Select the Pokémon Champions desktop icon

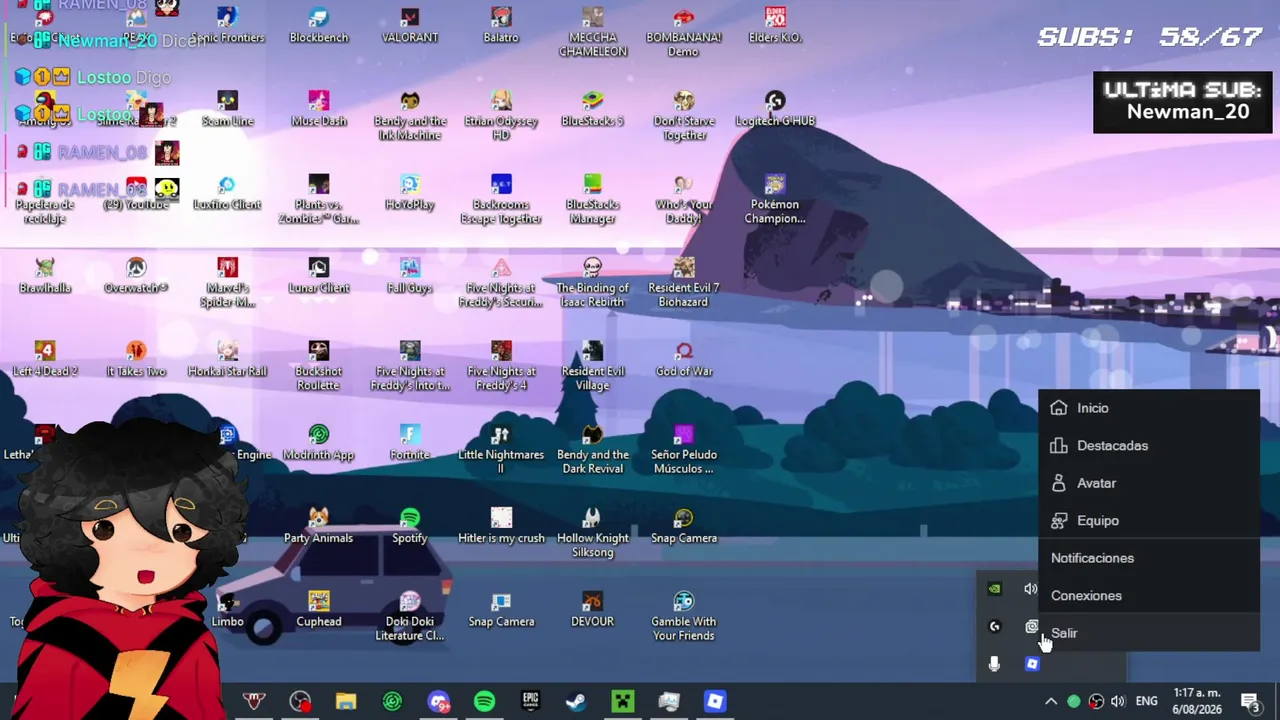775,199
